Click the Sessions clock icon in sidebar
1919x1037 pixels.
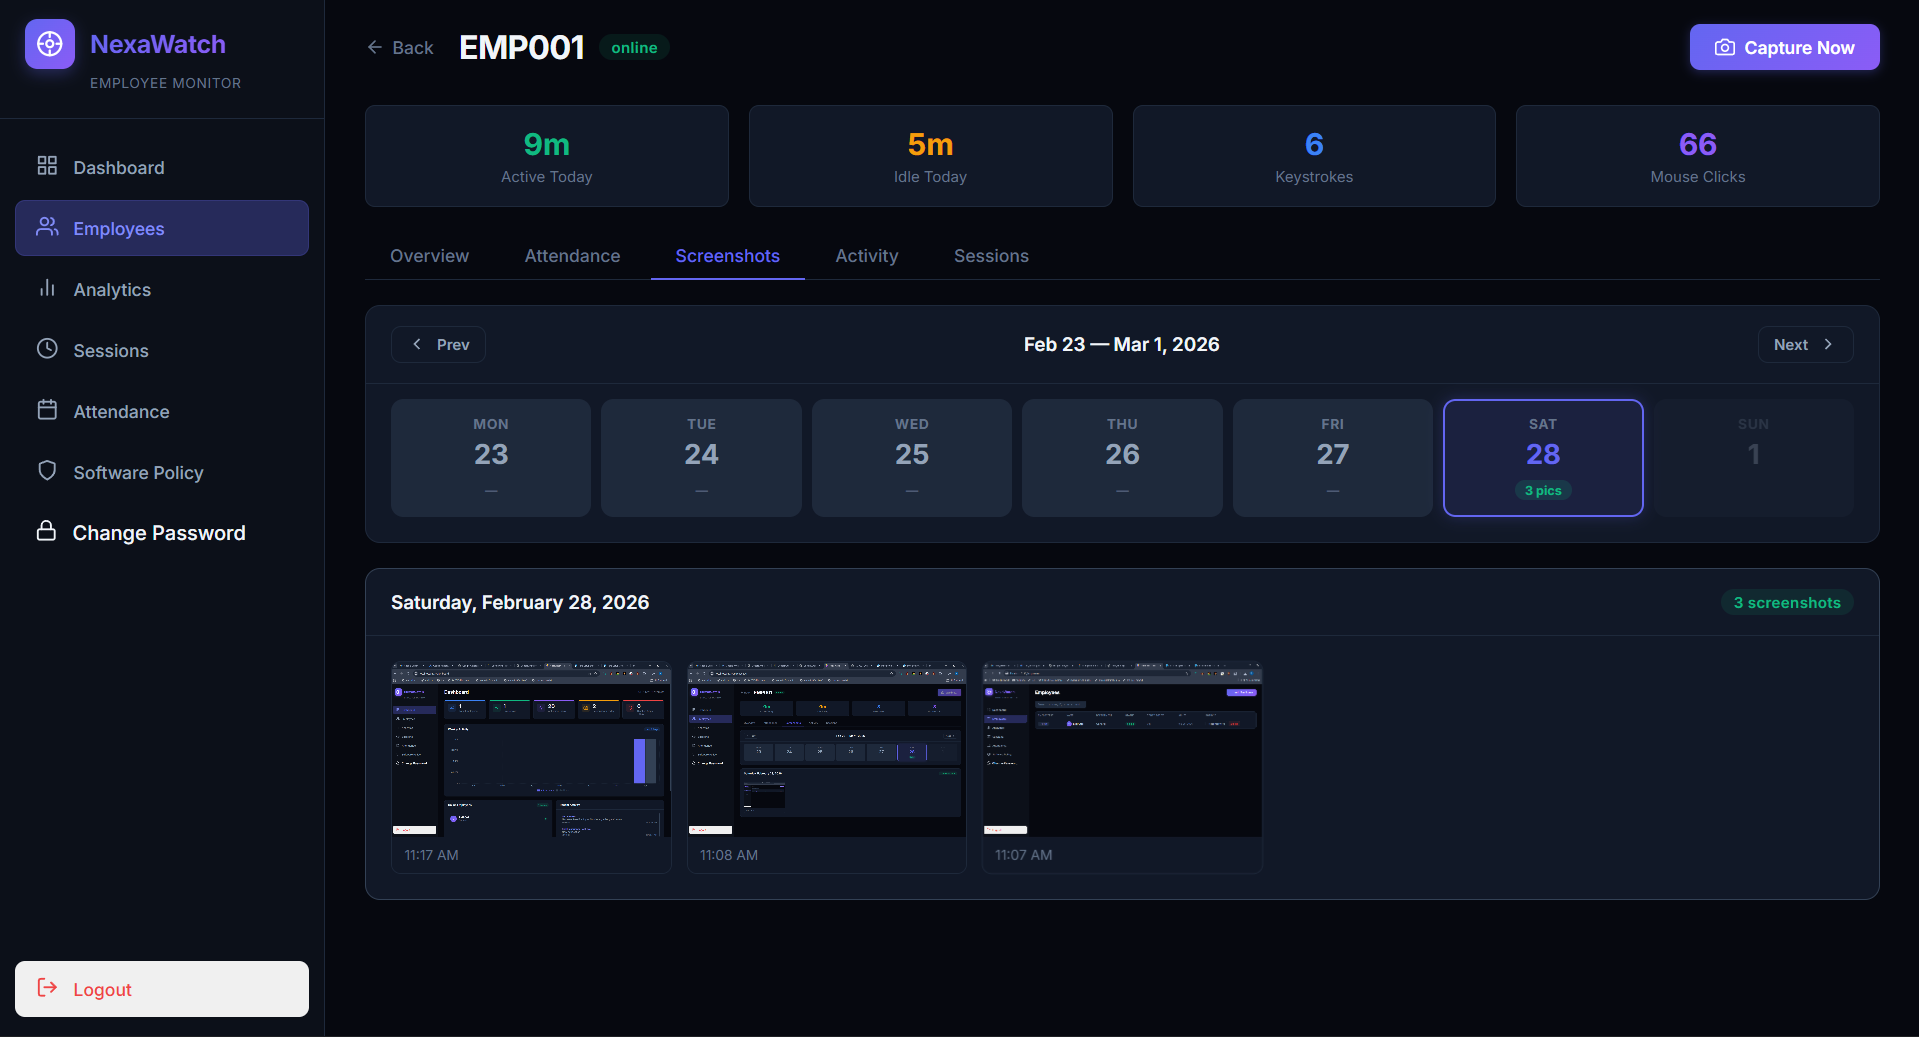click(x=47, y=349)
